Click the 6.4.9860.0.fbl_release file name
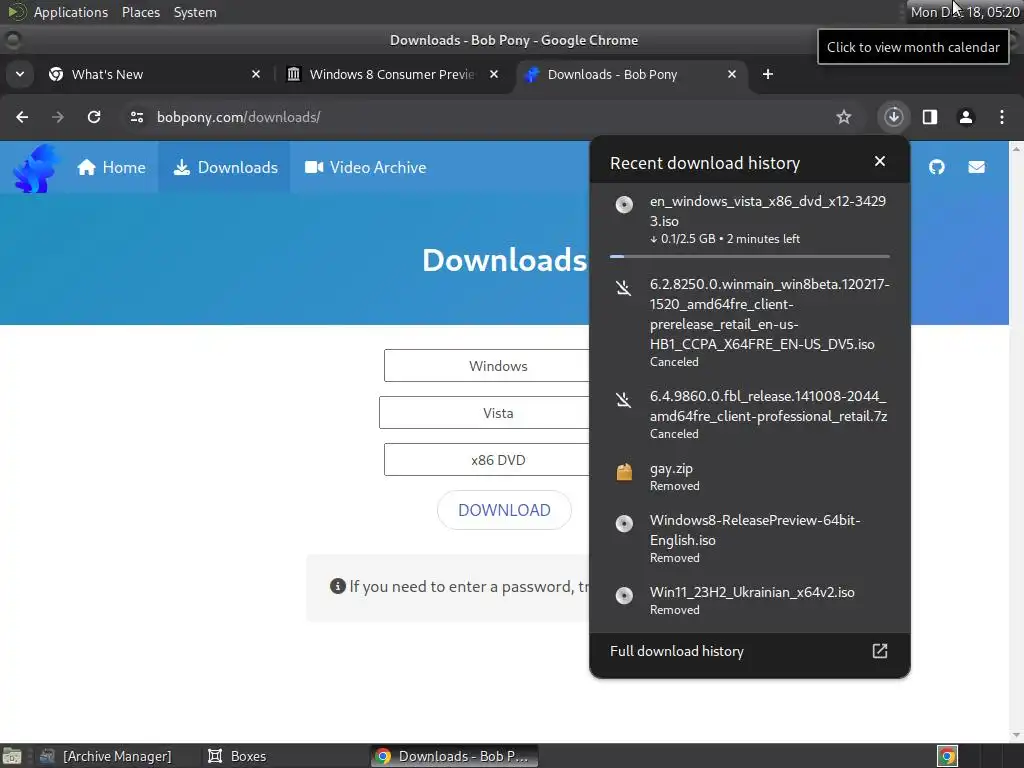This screenshot has height=768, width=1024. [x=768, y=406]
